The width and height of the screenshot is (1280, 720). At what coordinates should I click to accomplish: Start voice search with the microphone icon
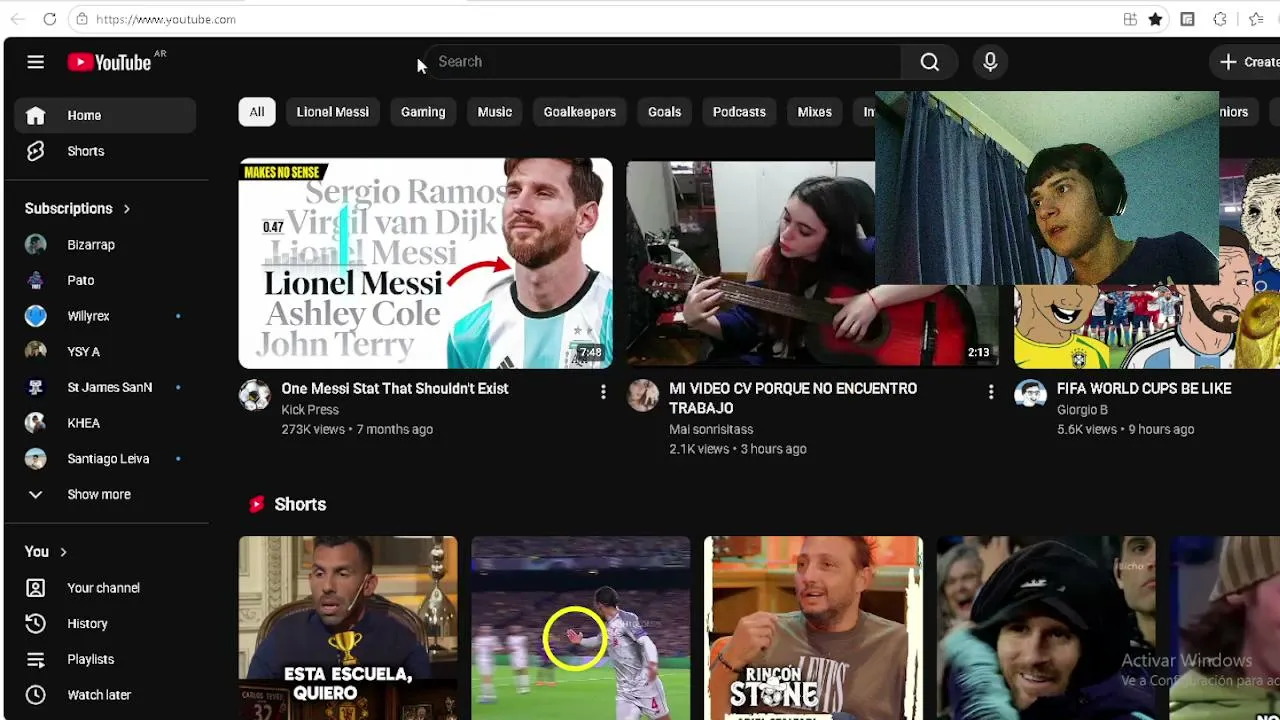coord(990,62)
